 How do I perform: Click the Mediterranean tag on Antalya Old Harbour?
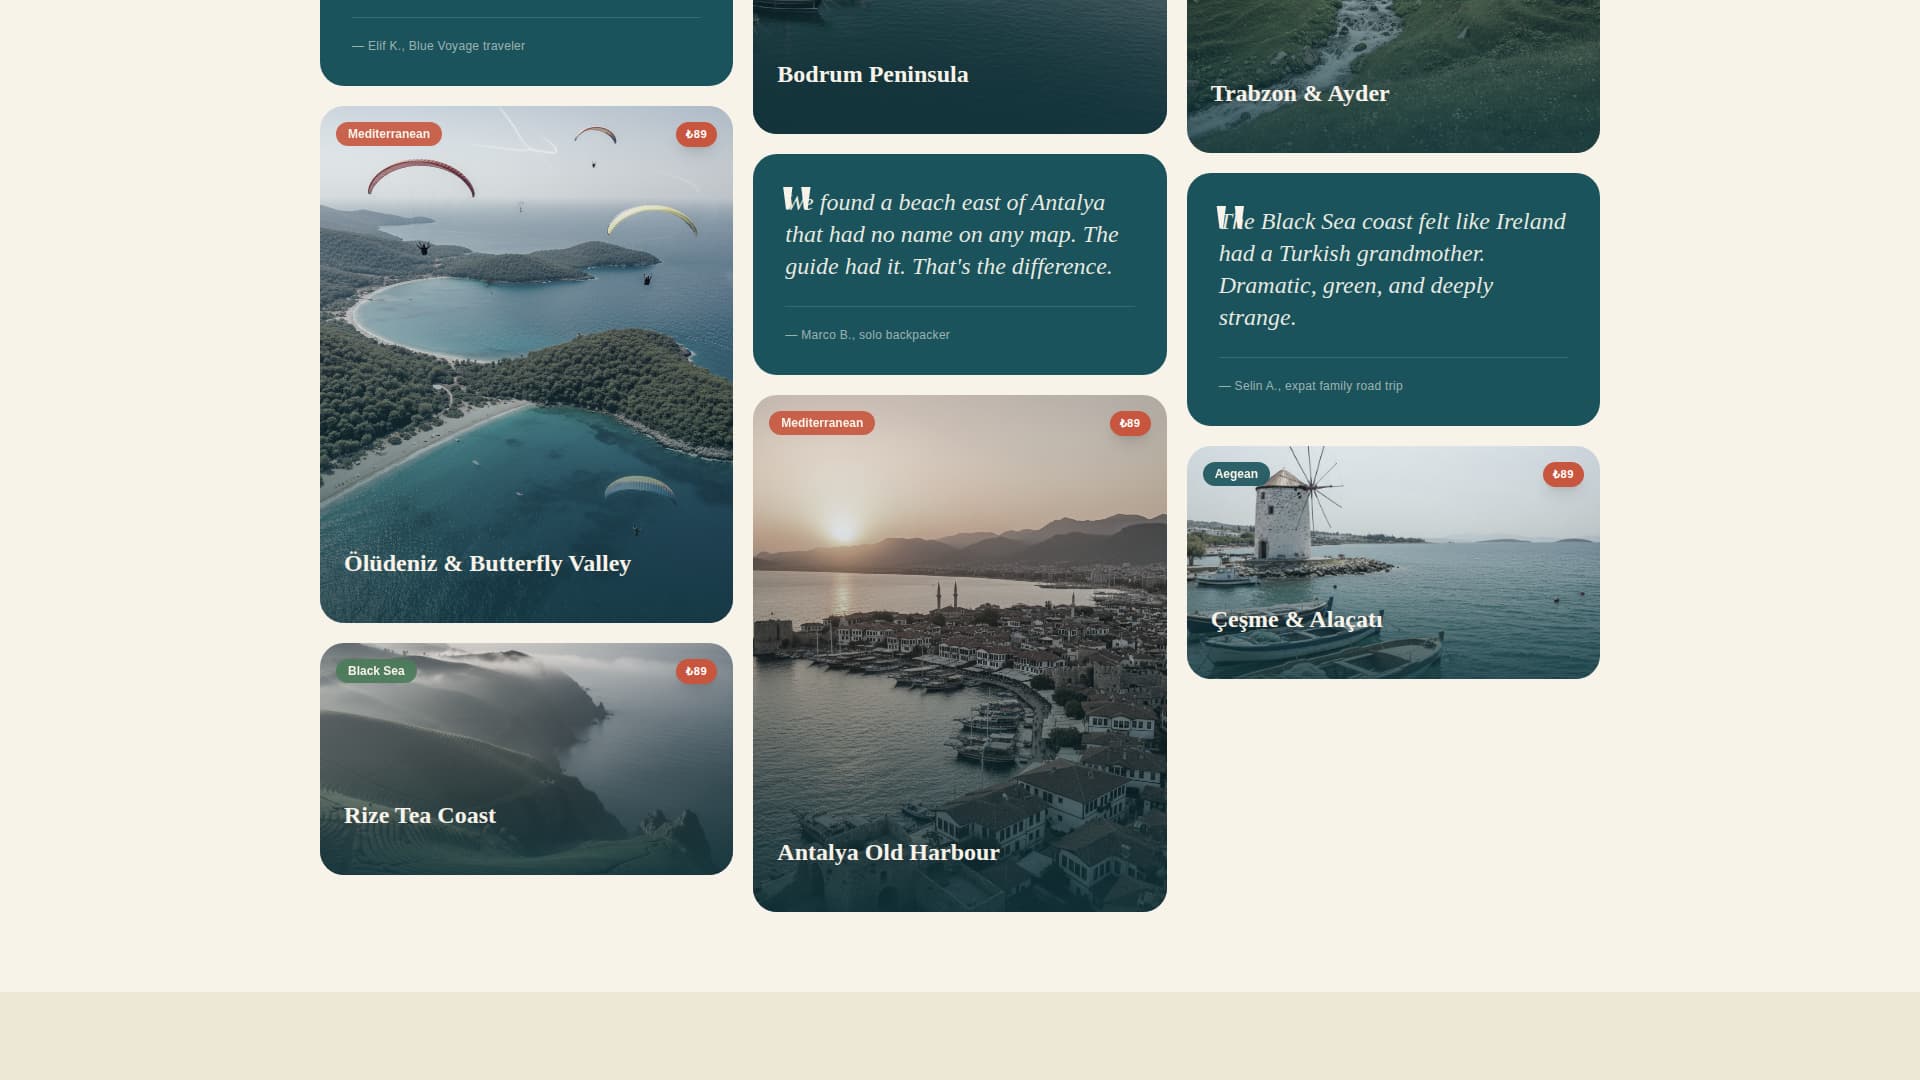(x=822, y=423)
